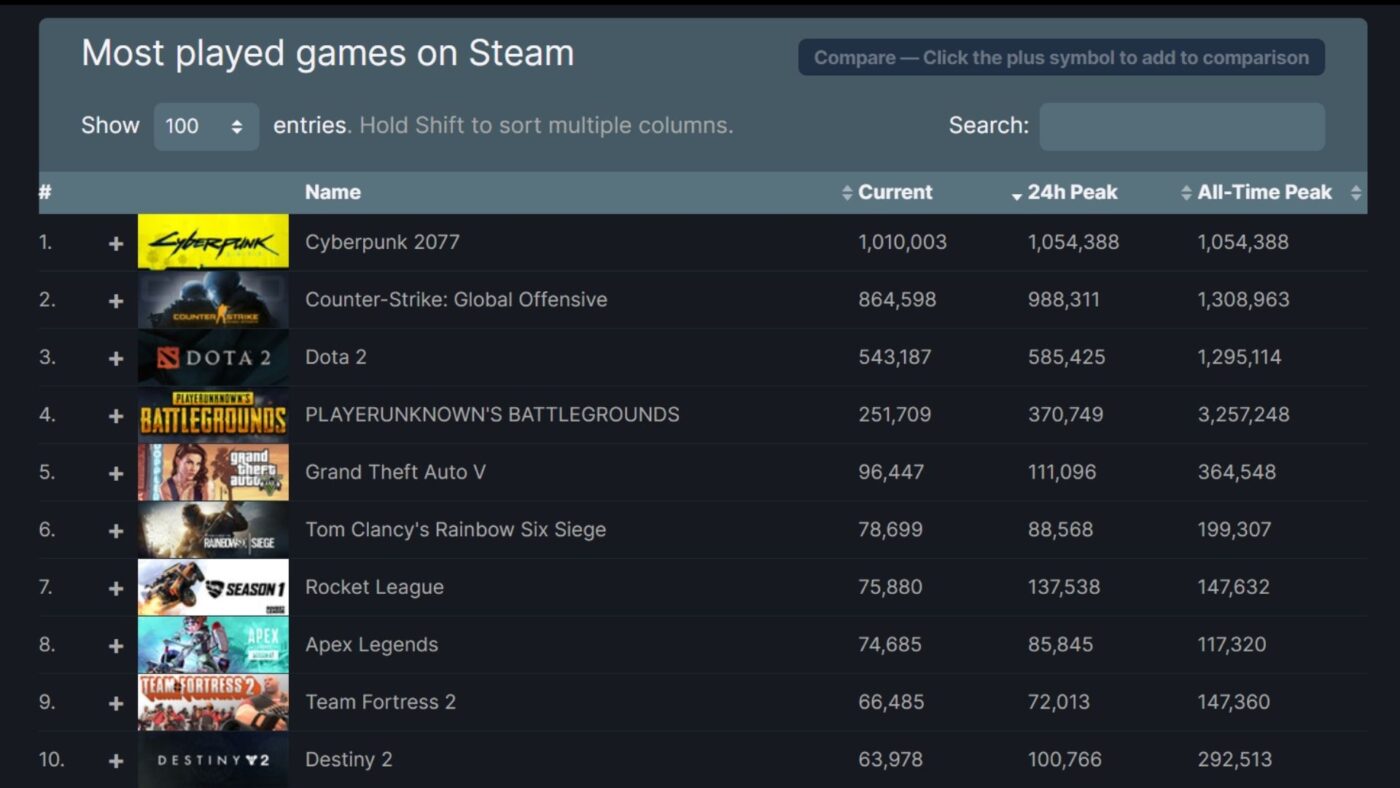
Task: Click the Compare banner at the top
Action: pos(1061,57)
